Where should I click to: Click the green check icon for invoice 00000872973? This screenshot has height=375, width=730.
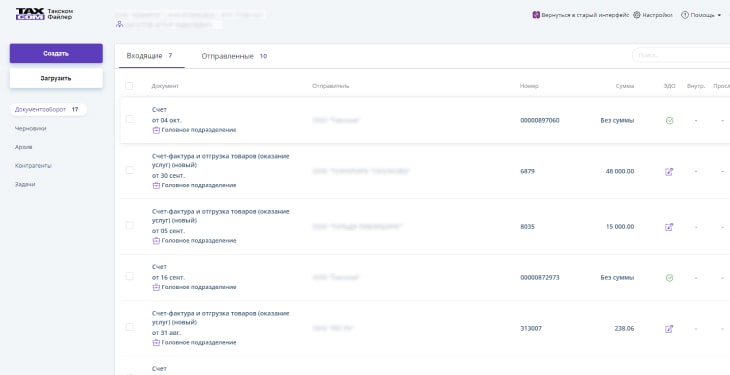tap(669, 278)
